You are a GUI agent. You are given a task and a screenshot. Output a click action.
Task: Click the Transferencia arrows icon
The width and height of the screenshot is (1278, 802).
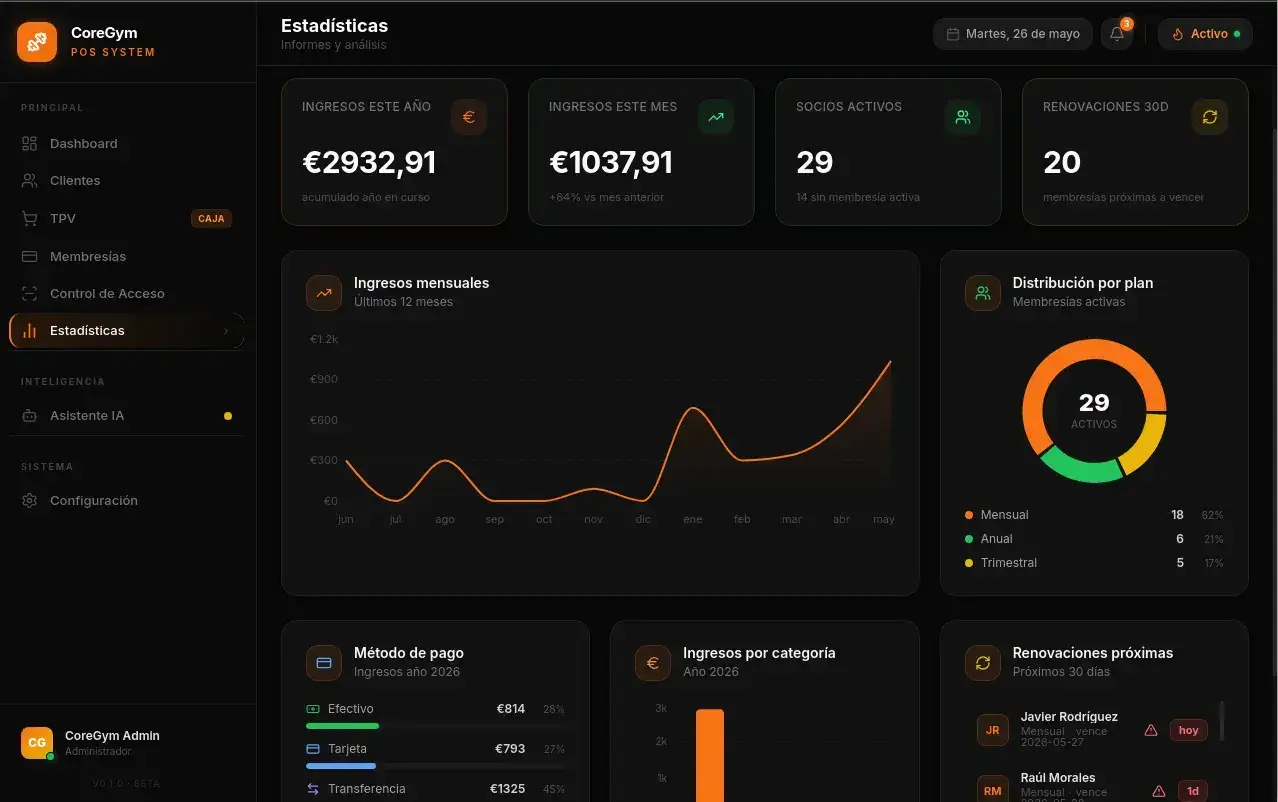point(313,789)
